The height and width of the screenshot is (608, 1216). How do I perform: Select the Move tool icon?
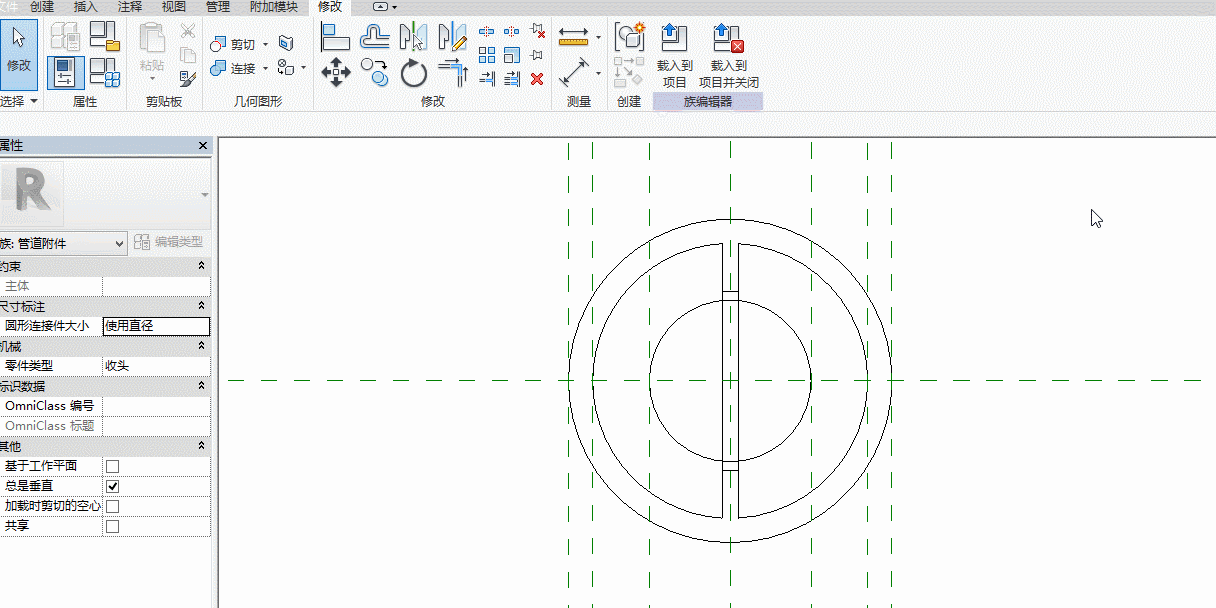335,72
